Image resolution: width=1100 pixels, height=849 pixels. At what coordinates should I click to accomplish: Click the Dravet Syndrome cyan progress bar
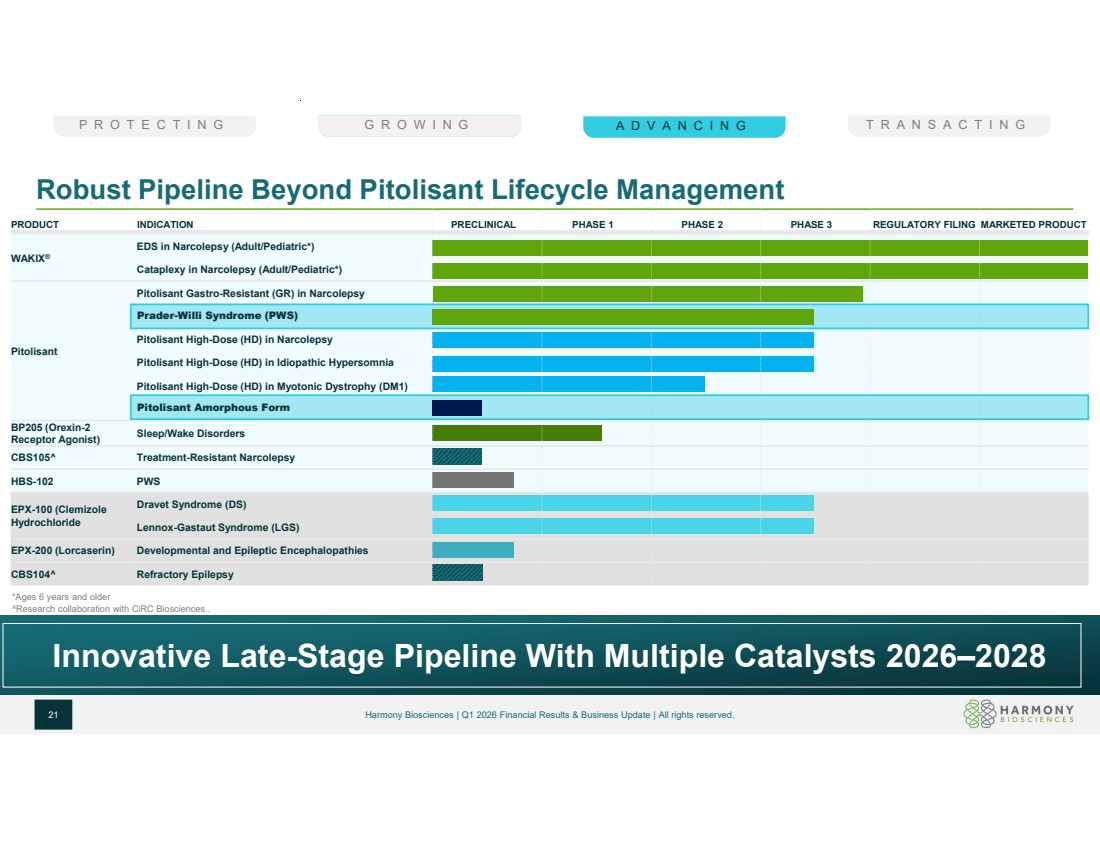point(623,503)
